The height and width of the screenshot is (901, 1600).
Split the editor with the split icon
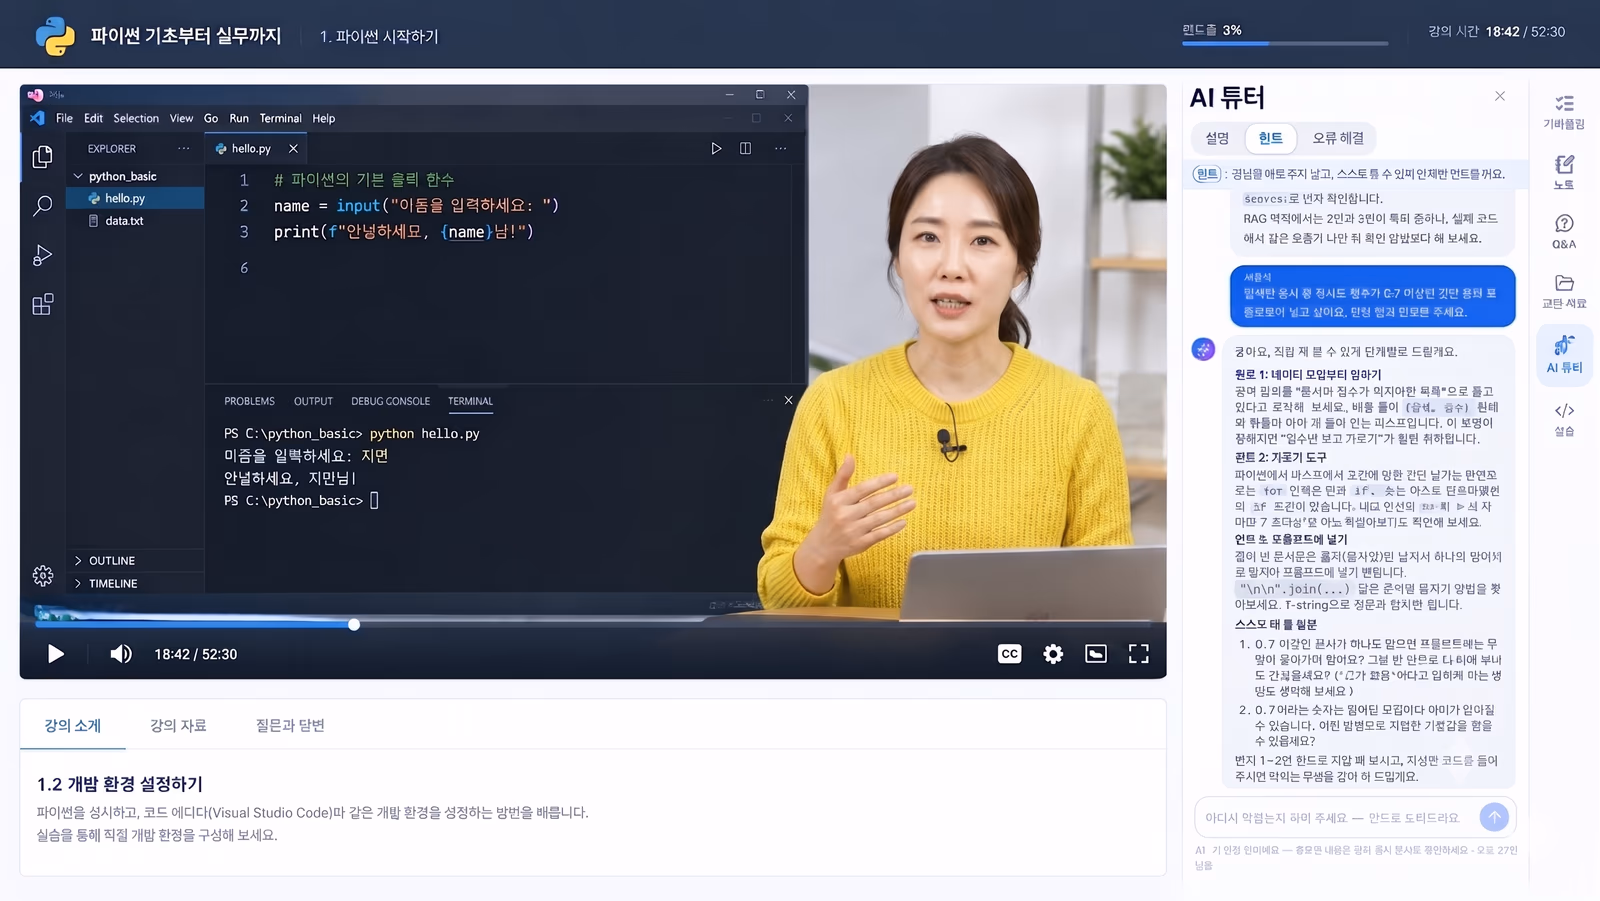[745, 148]
